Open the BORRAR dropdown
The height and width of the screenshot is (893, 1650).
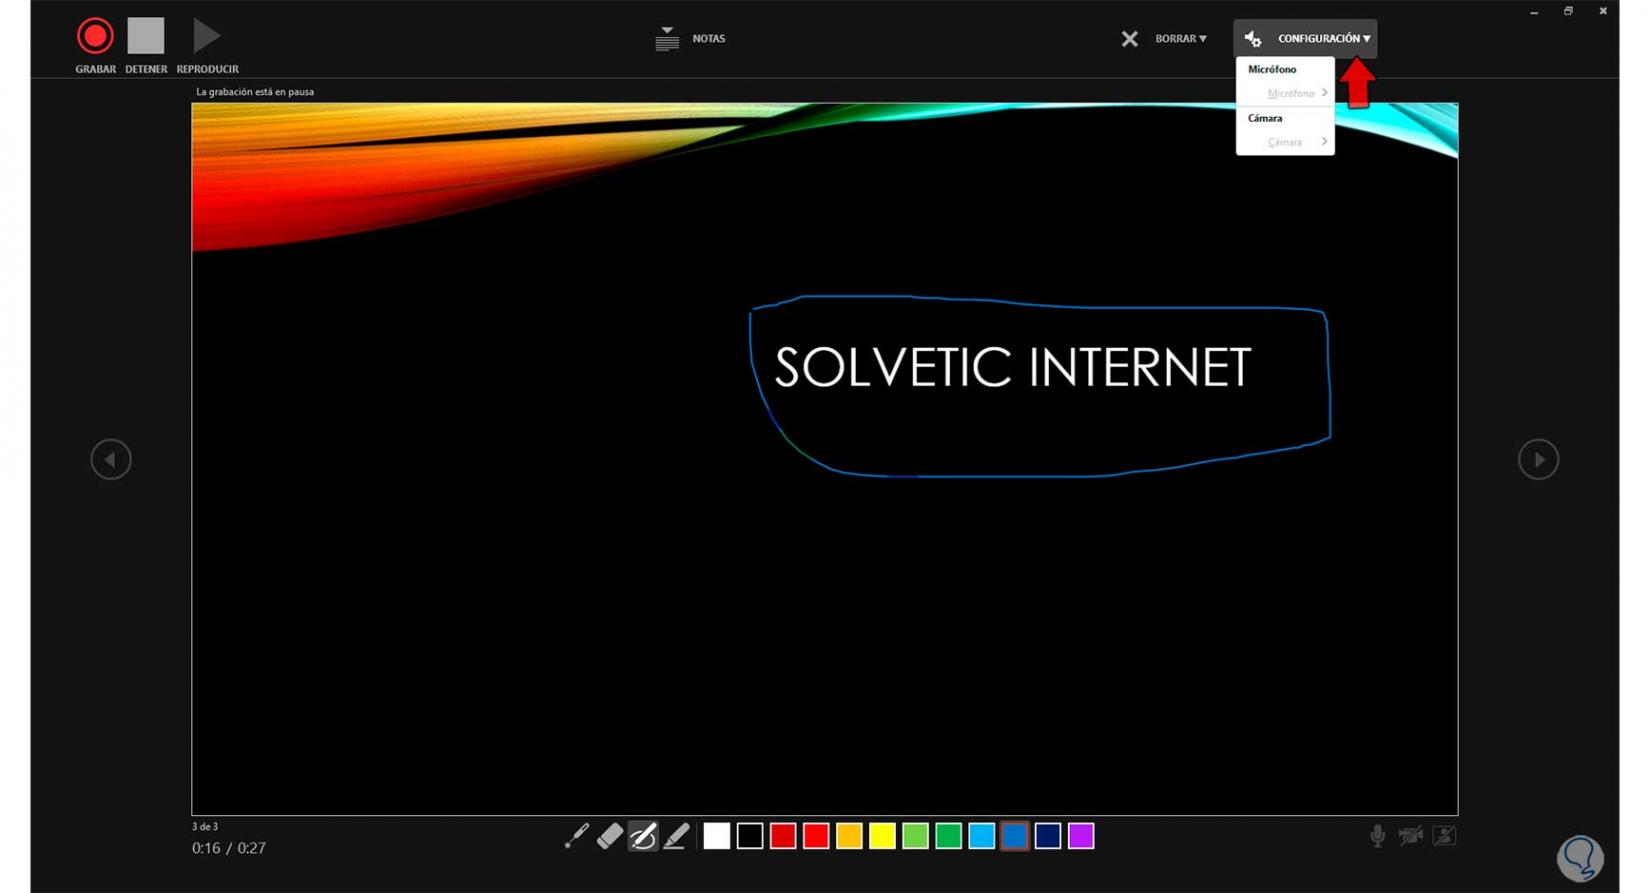tap(1164, 38)
